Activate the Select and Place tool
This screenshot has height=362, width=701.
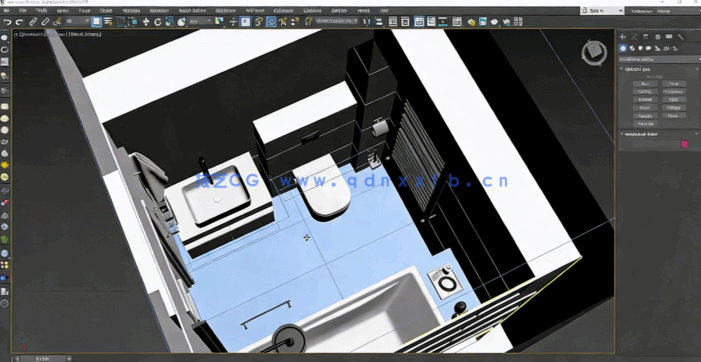(182, 21)
